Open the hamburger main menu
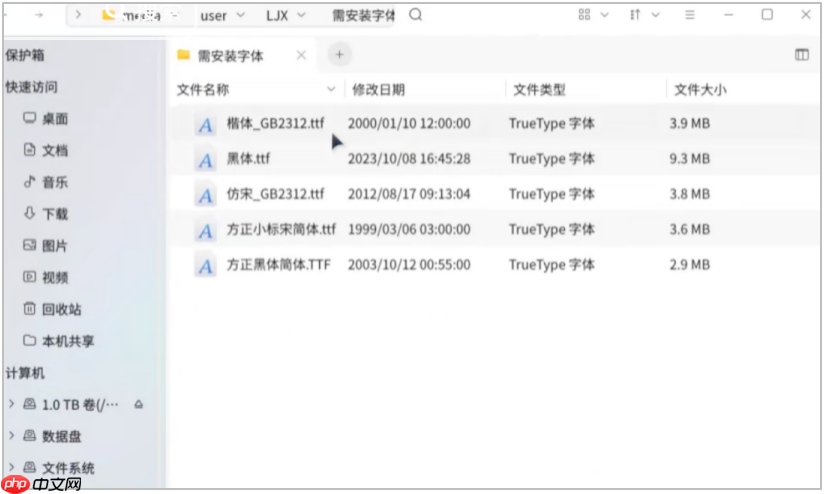Screen dimensions: 826x494 pos(690,15)
